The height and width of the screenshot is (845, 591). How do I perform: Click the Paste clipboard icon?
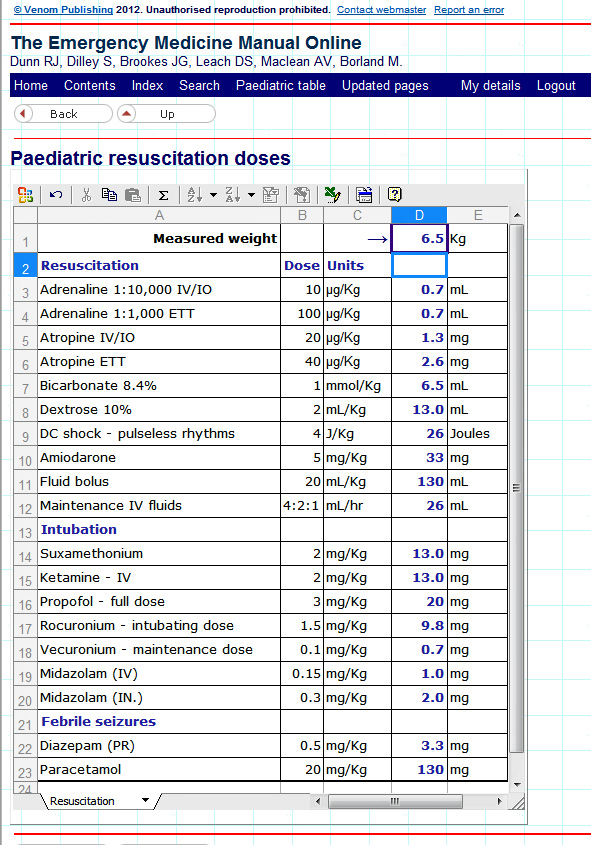pyautogui.click(x=133, y=195)
